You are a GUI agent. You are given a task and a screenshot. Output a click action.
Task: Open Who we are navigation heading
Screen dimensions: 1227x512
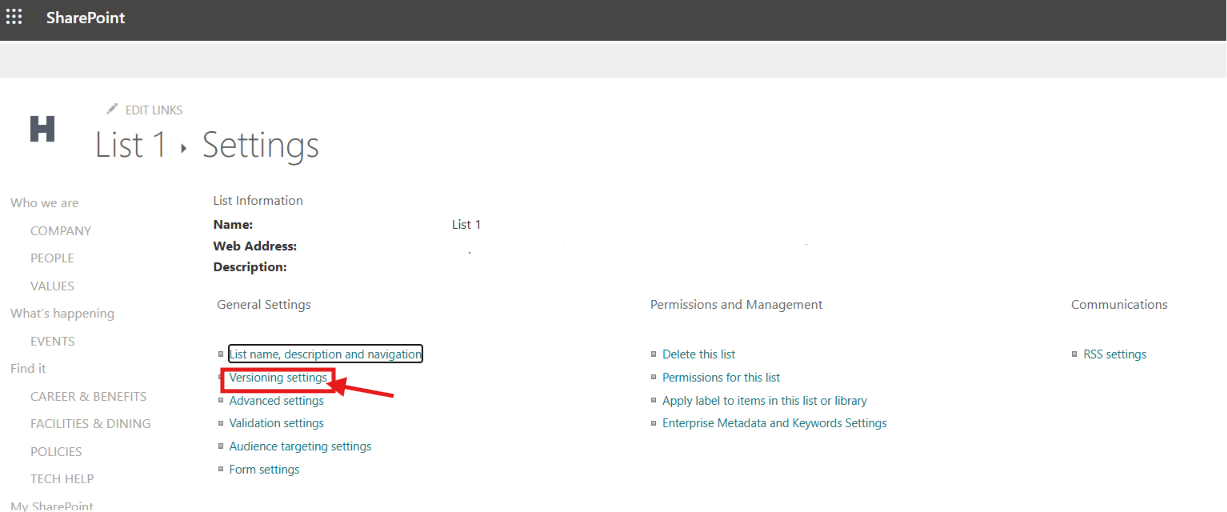(44, 203)
